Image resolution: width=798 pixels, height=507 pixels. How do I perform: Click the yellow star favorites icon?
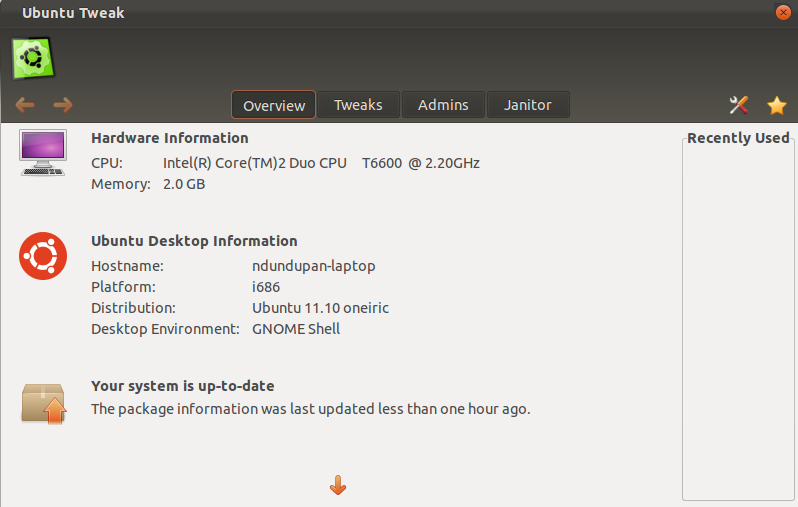click(x=777, y=105)
